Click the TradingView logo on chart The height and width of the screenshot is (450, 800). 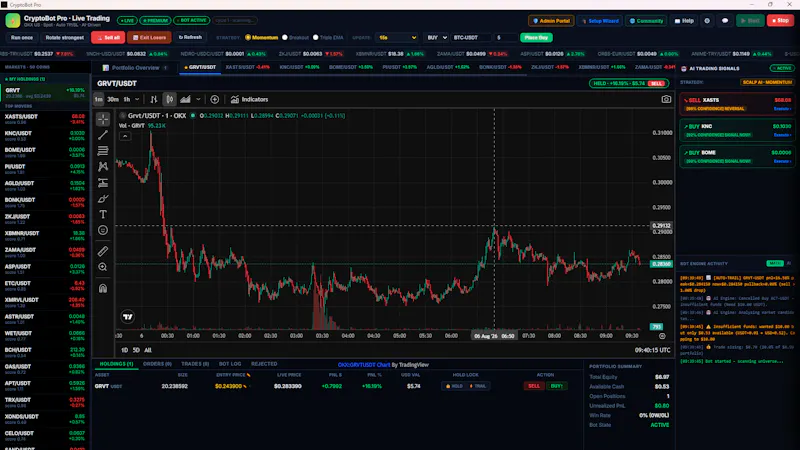[x=128, y=317]
